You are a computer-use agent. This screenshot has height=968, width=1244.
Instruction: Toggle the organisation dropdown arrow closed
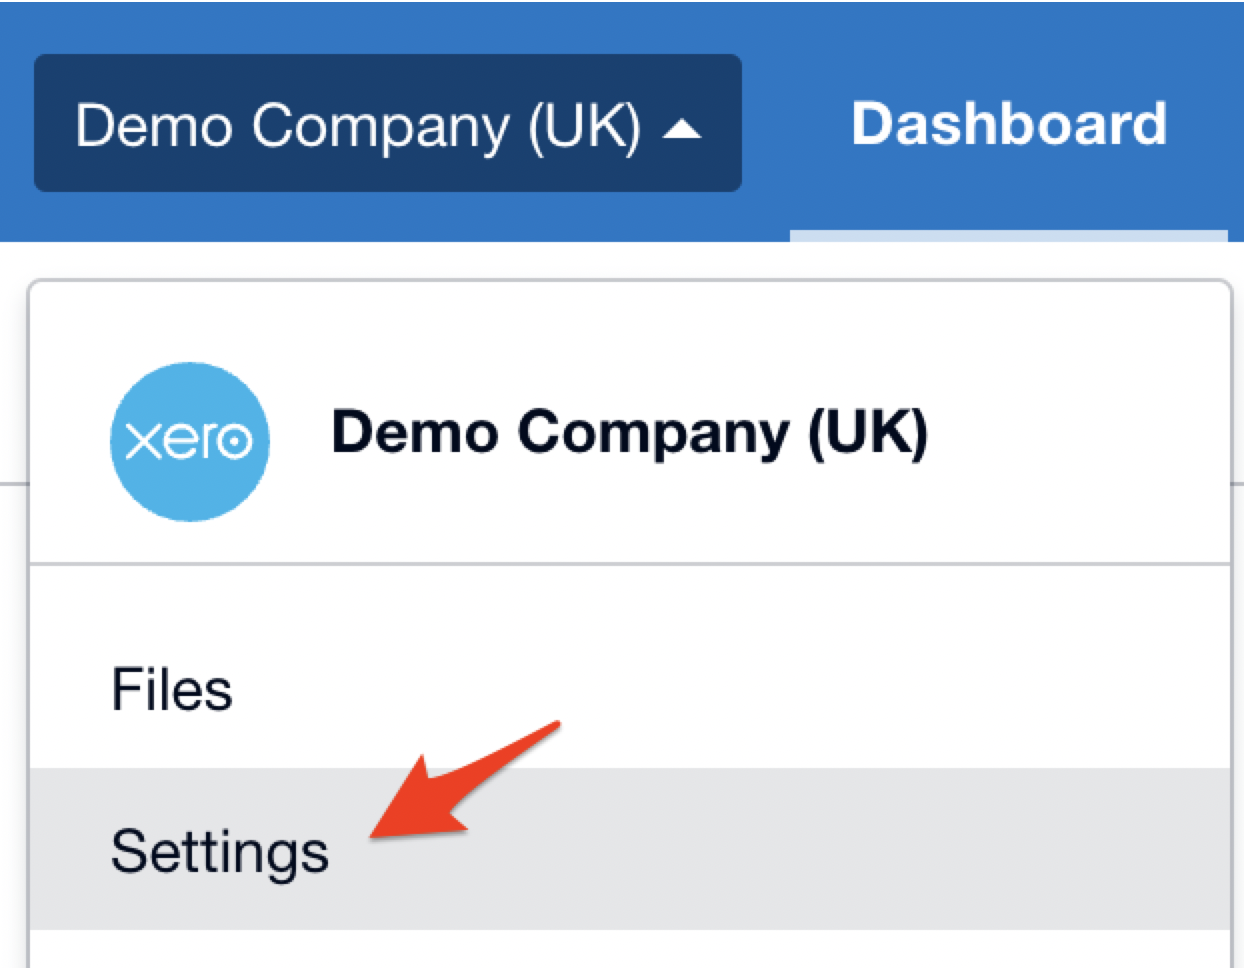pos(682,128)
